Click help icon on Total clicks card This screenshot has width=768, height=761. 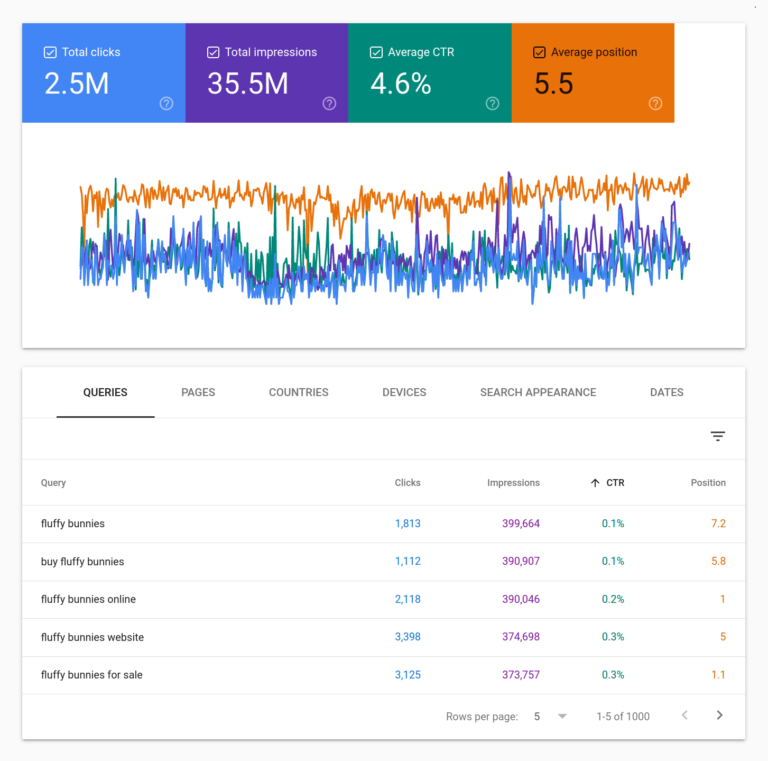(166, 103)
